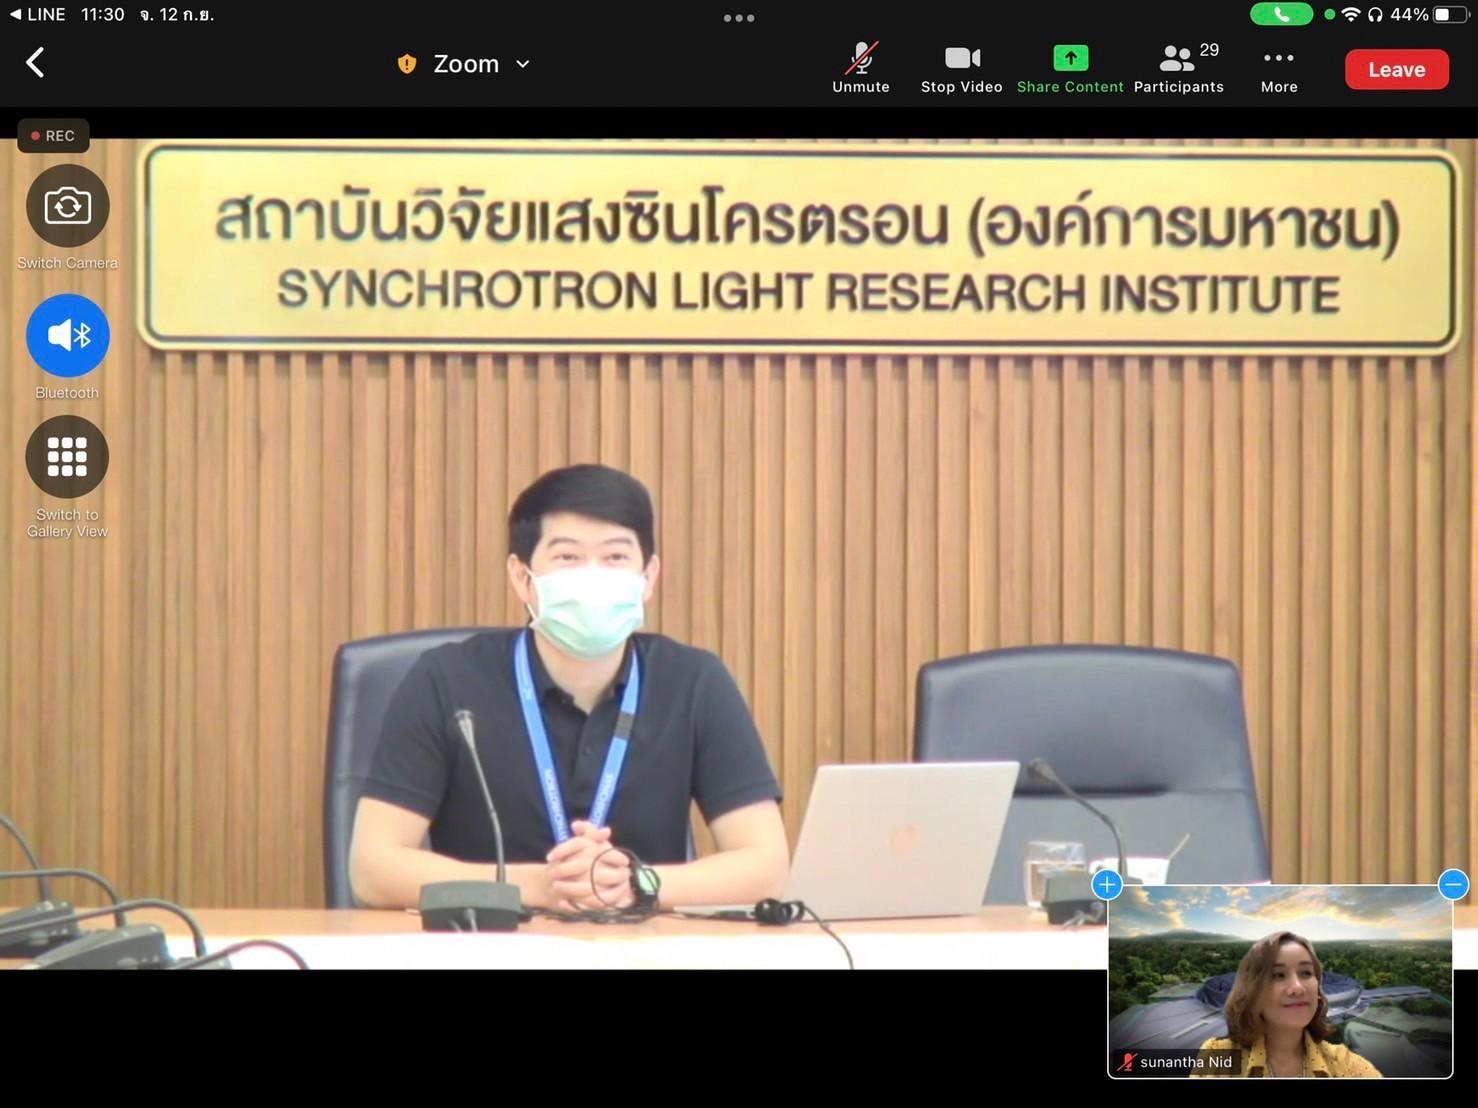Tap the Wi-Fi status icon
1478x1108 pixels.
pos(1352,14)
